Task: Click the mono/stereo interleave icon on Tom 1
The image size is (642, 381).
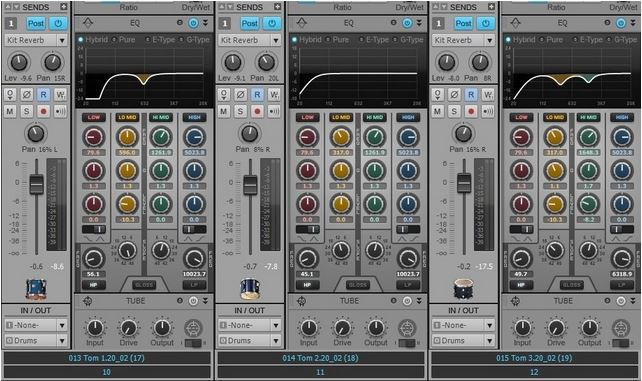Action: tap(10, 95)
